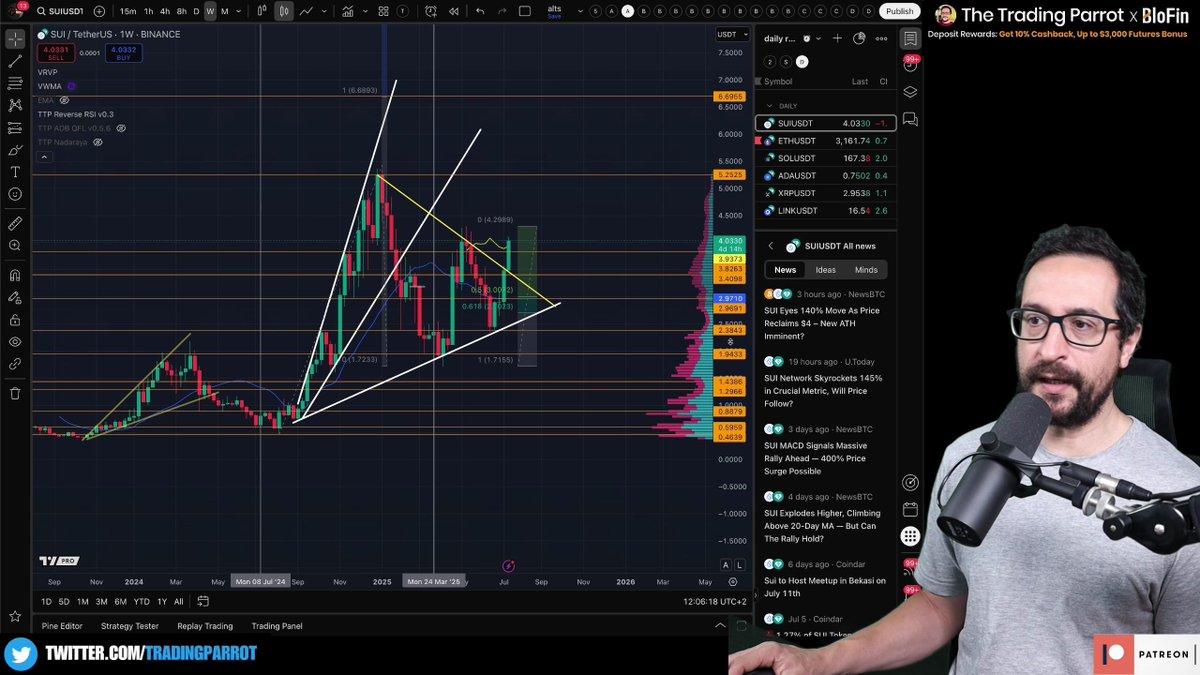Viewport: 1200px width, 675px height.
Task: Toggle hide all drawings eye icon
Action: pyautogui.click(x=15, y=342)
